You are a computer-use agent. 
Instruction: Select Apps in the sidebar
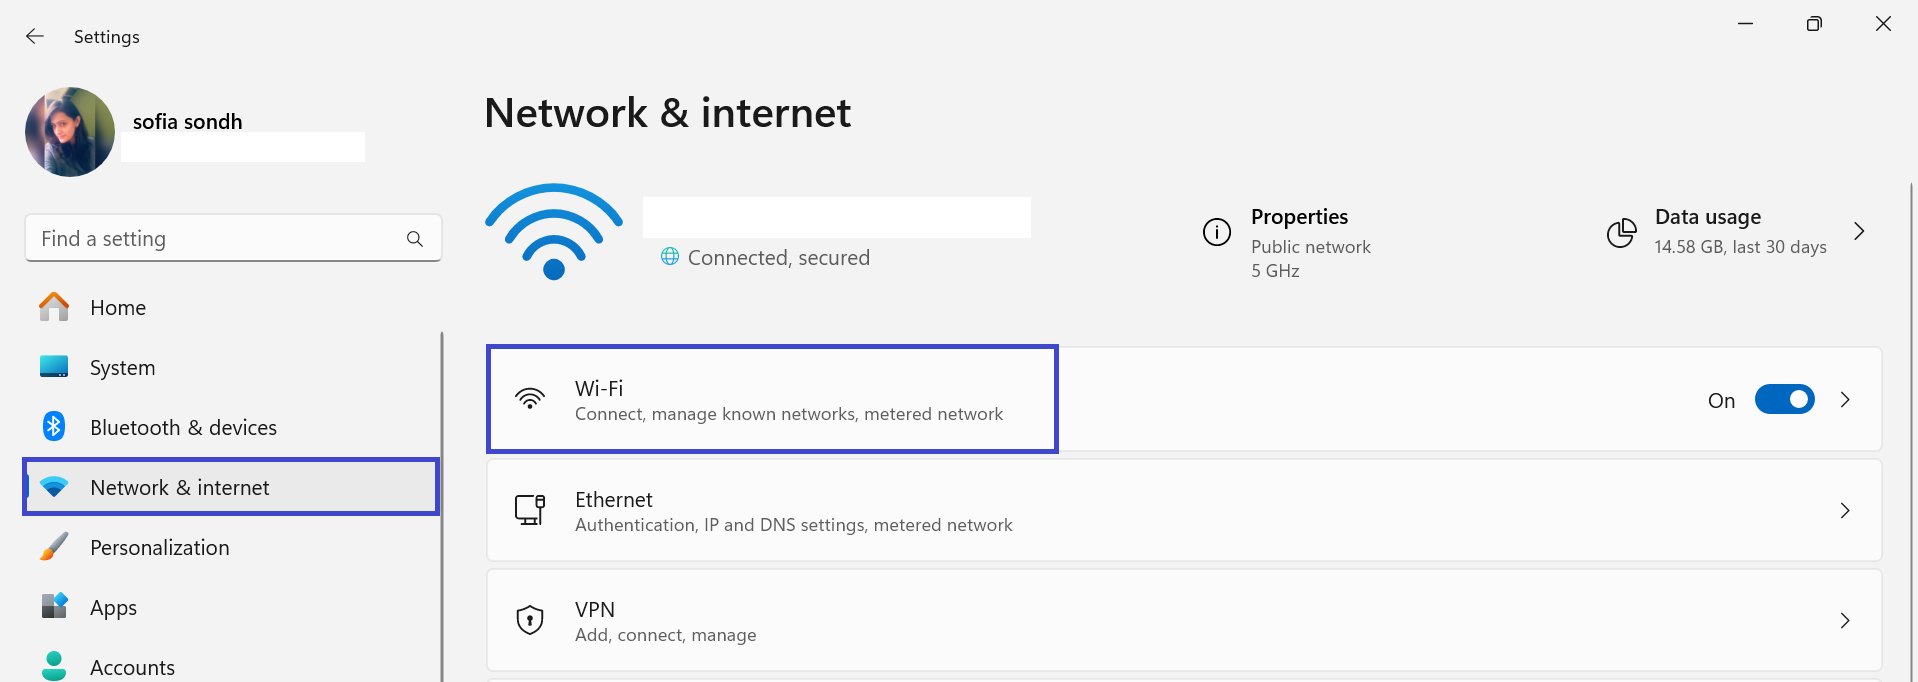pyautogui.click(x=113, y=608)
